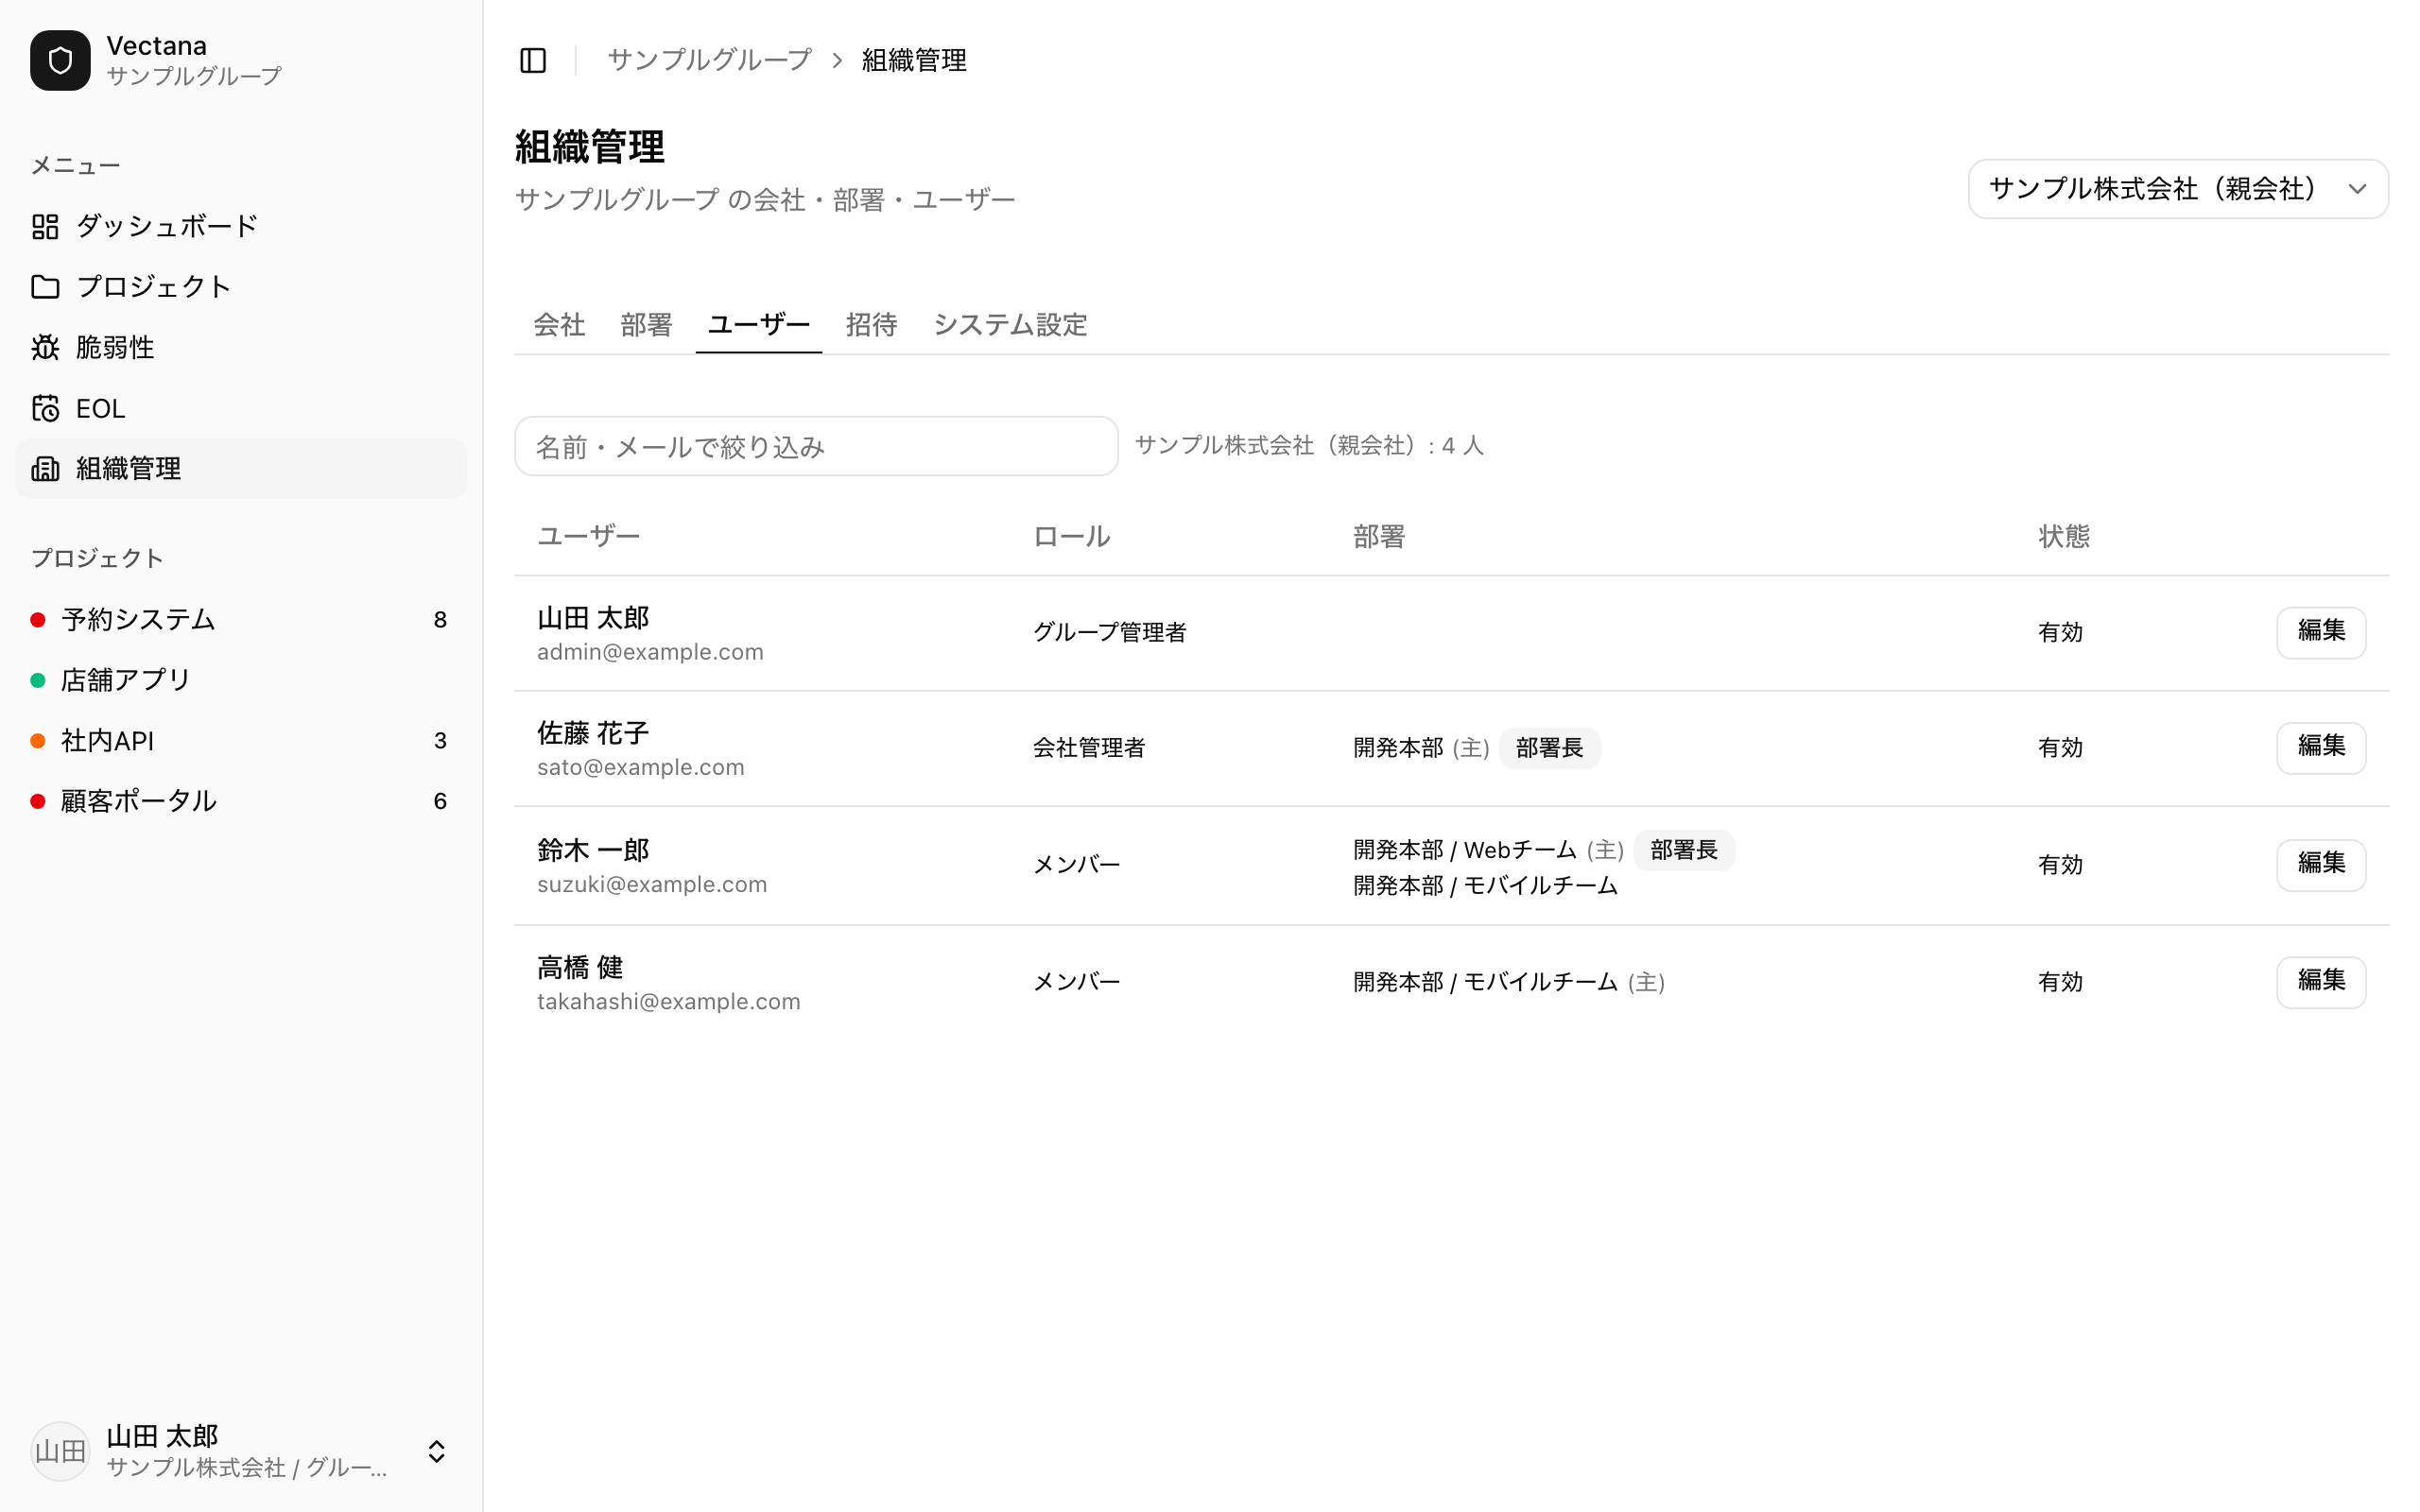This screenshot has height=1512, width=2420.
Task: Click 編集 for 高橋 健
Action: coord(2321,982)
